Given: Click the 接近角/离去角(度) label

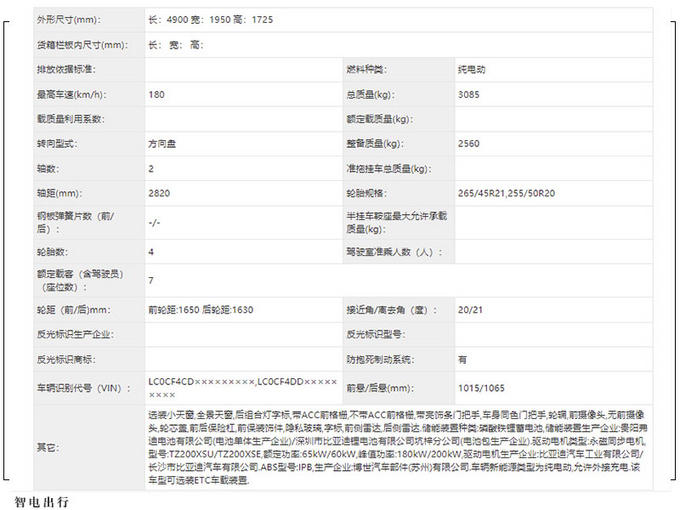Looking at the screenshot, I should click(x=392, y=310).
